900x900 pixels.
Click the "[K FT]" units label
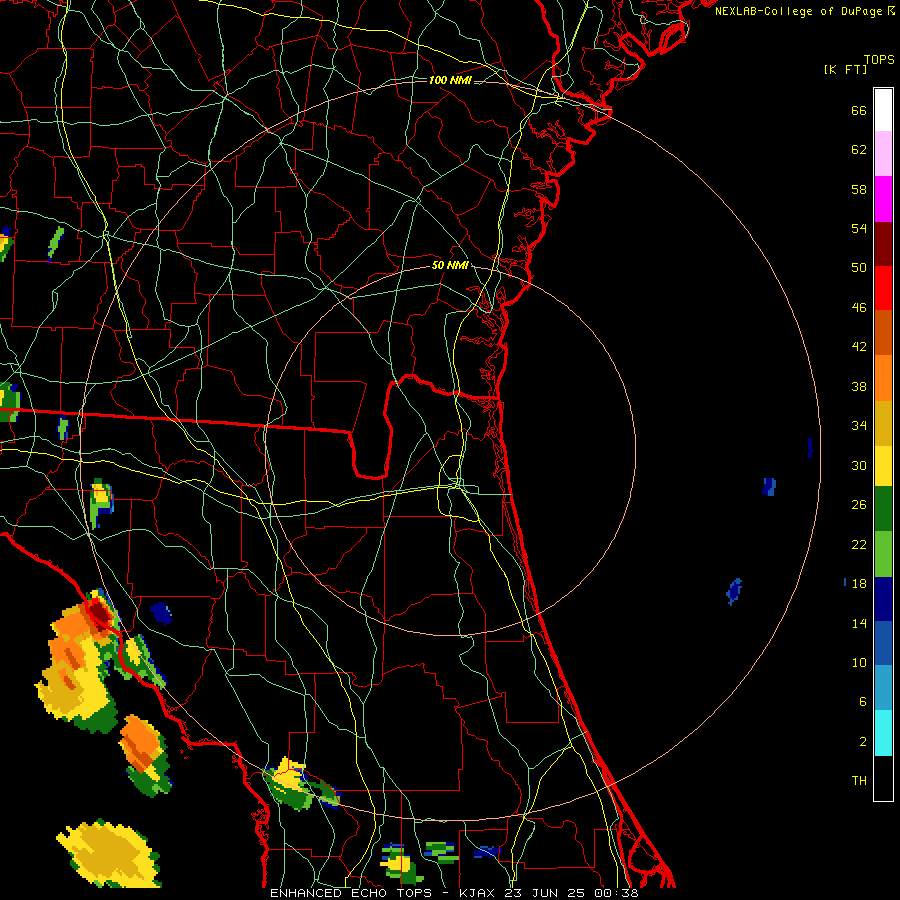[x=845, y=69]
